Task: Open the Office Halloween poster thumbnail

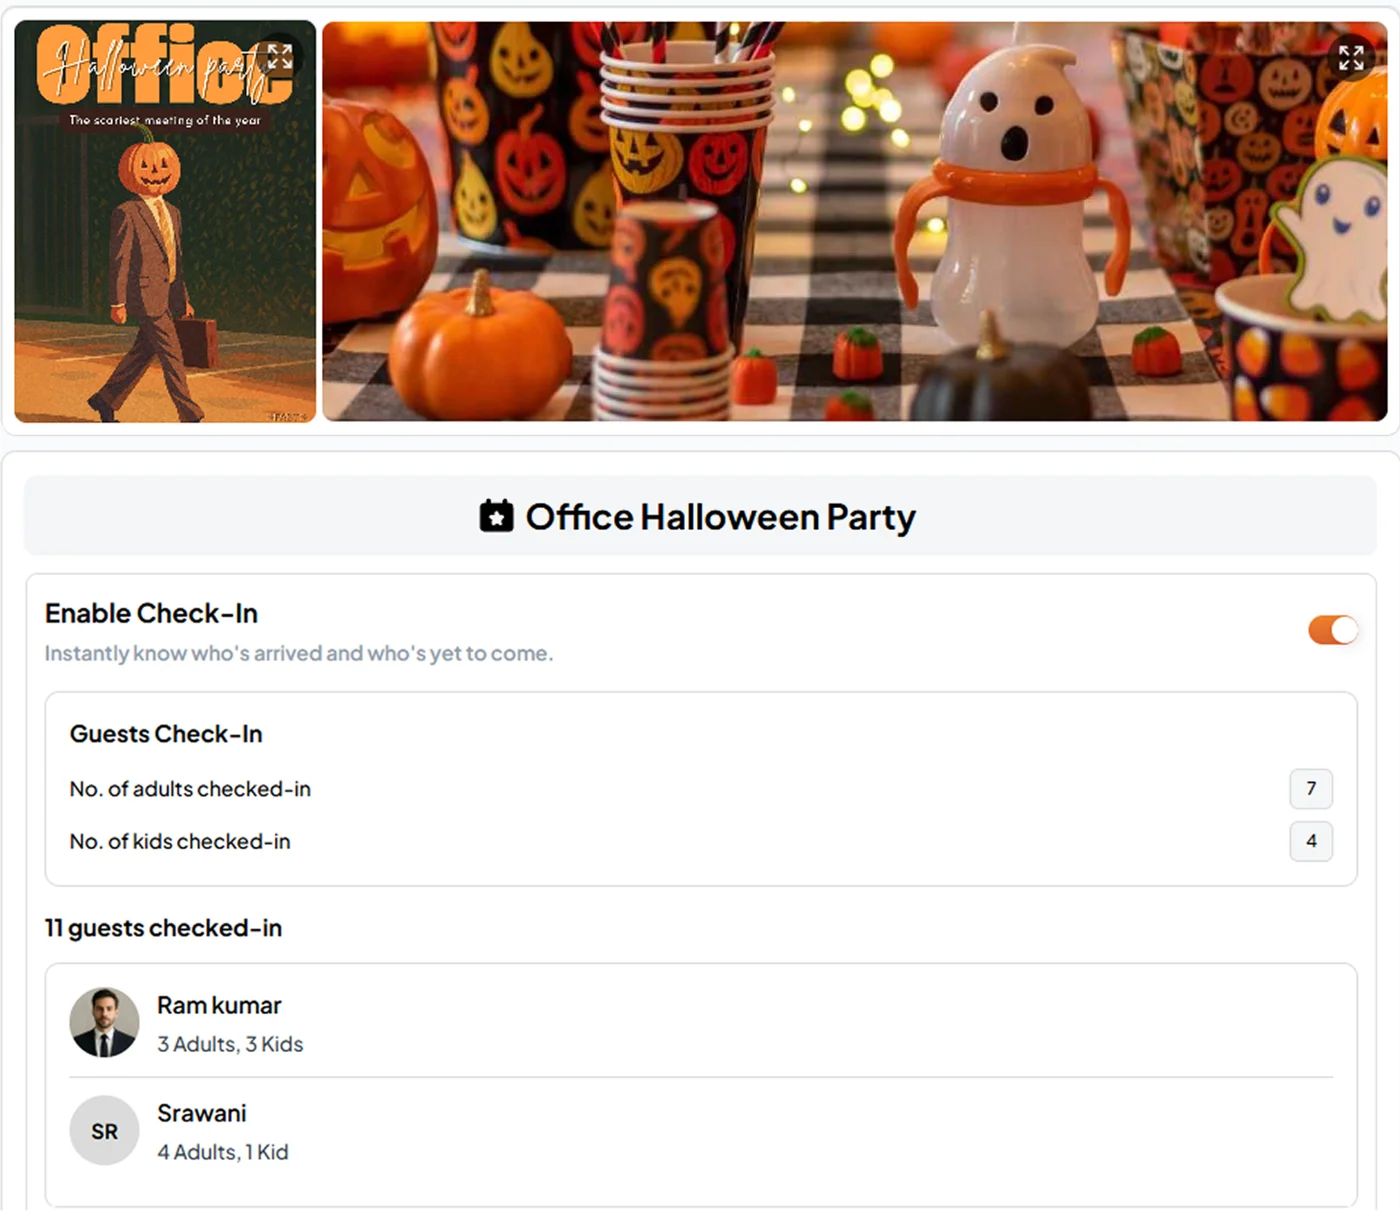Action: 165,222
